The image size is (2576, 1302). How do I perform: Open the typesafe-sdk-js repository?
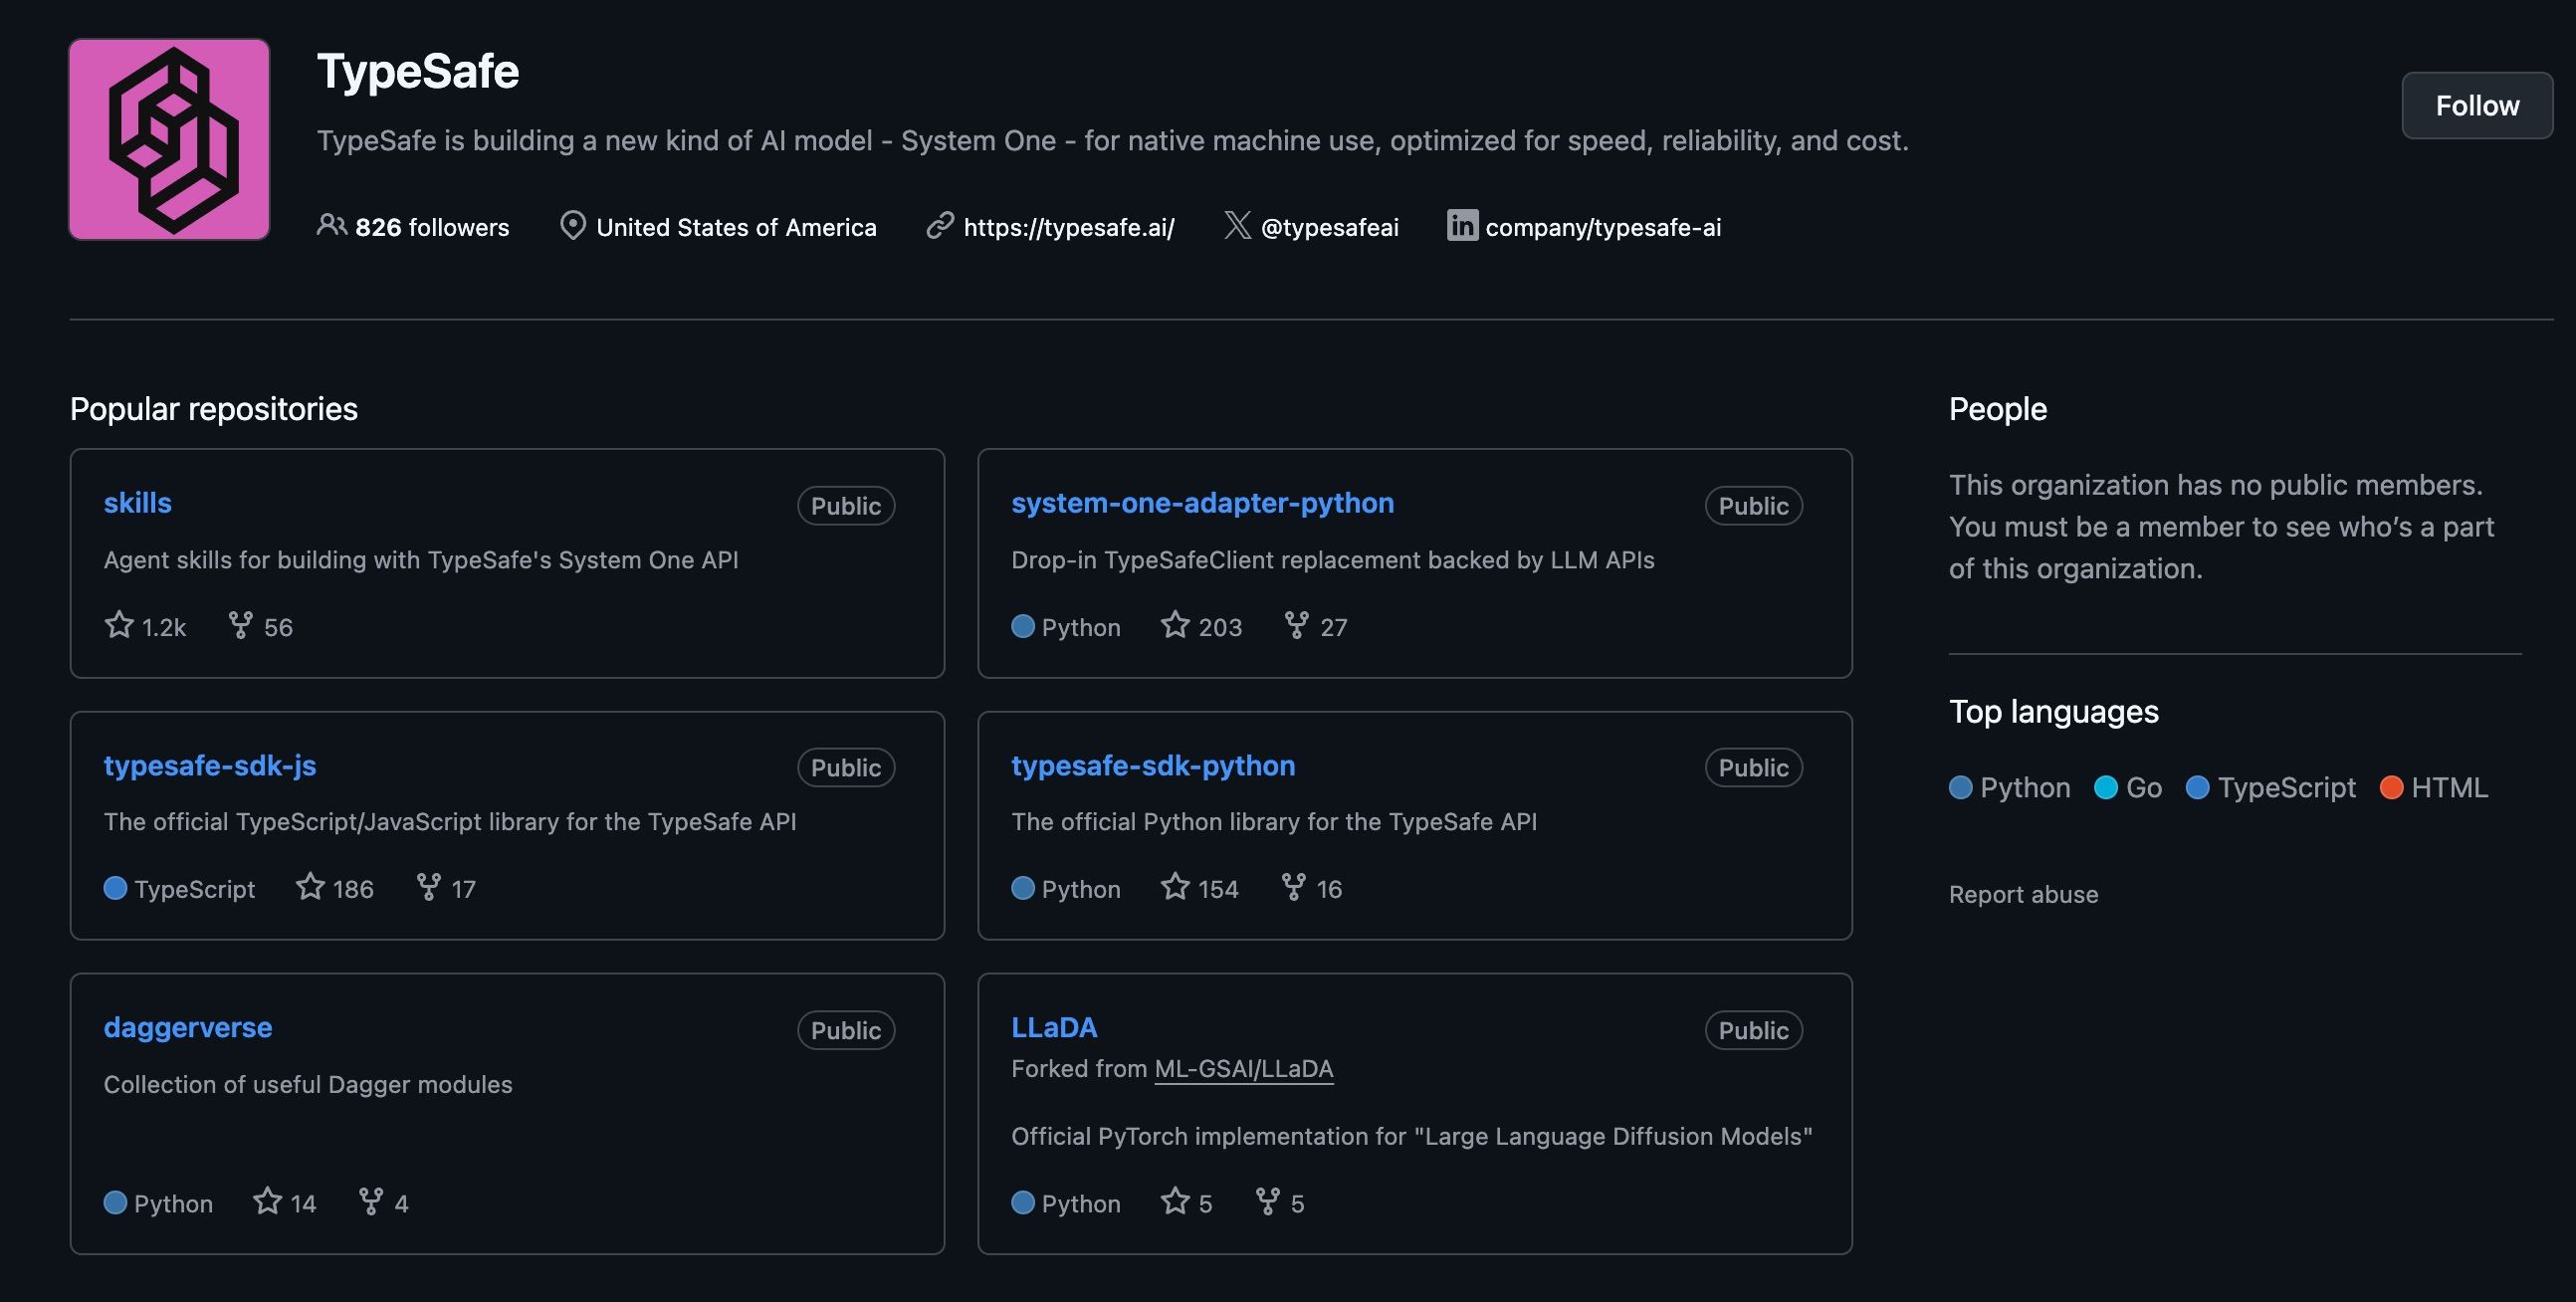pos(210,765)
